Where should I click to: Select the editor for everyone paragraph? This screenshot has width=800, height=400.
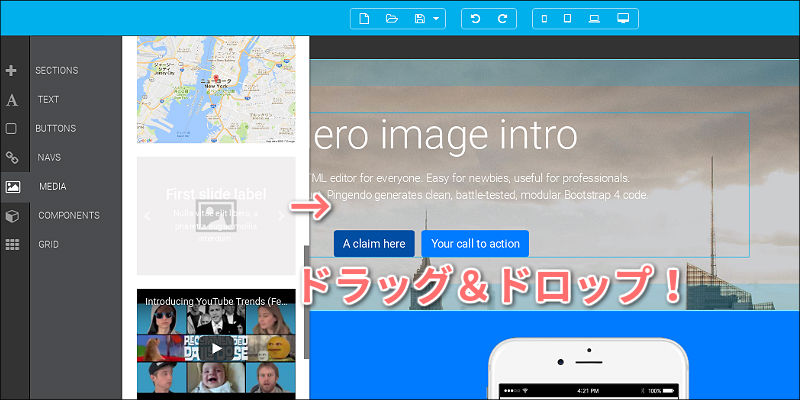479,187
